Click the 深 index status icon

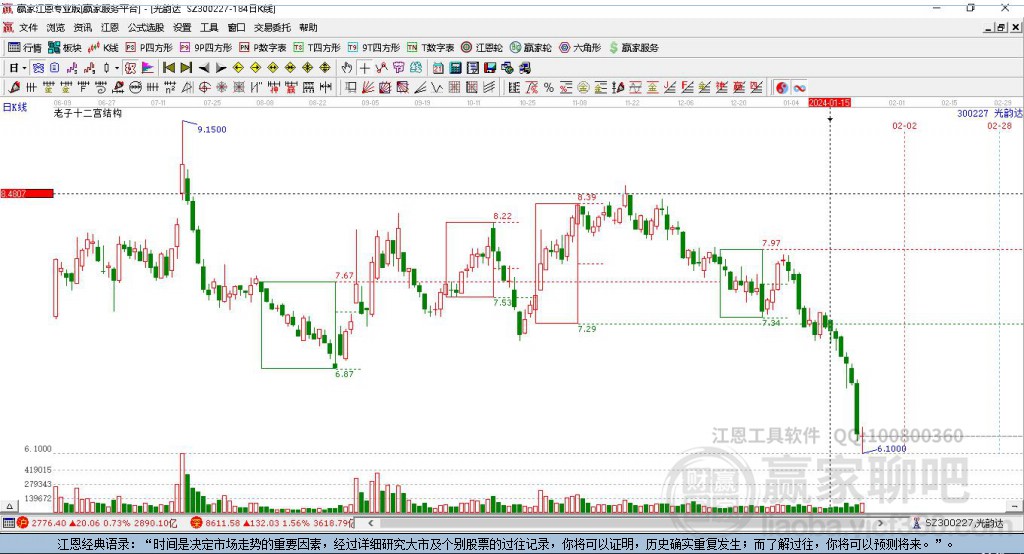(196, 523)
